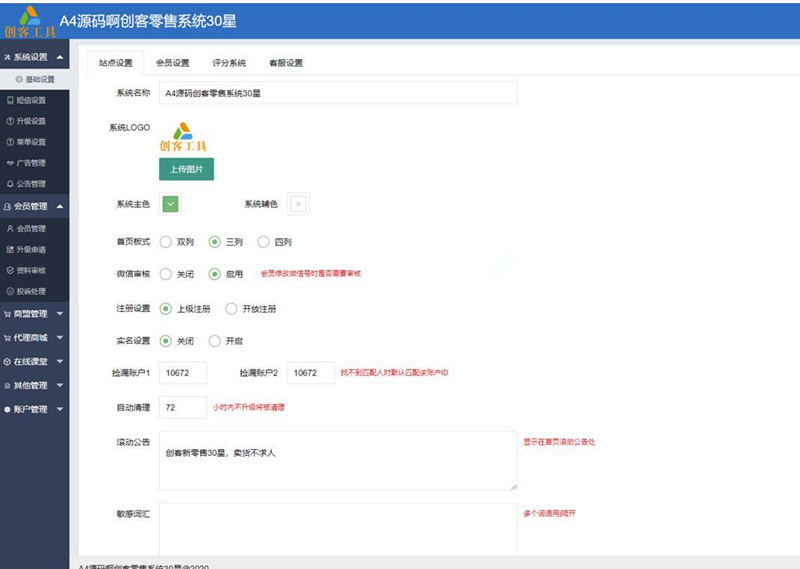Switch to the 会员设置 tab

(172, 63)
